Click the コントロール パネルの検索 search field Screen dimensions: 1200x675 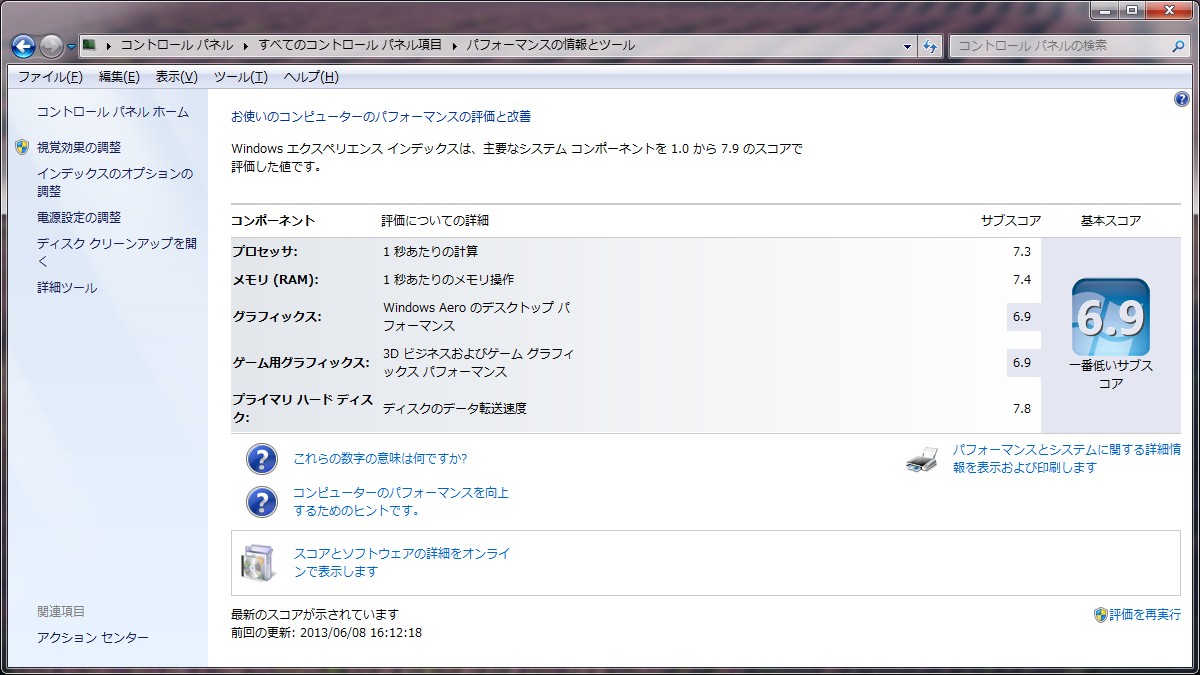tap(1060, 46)
